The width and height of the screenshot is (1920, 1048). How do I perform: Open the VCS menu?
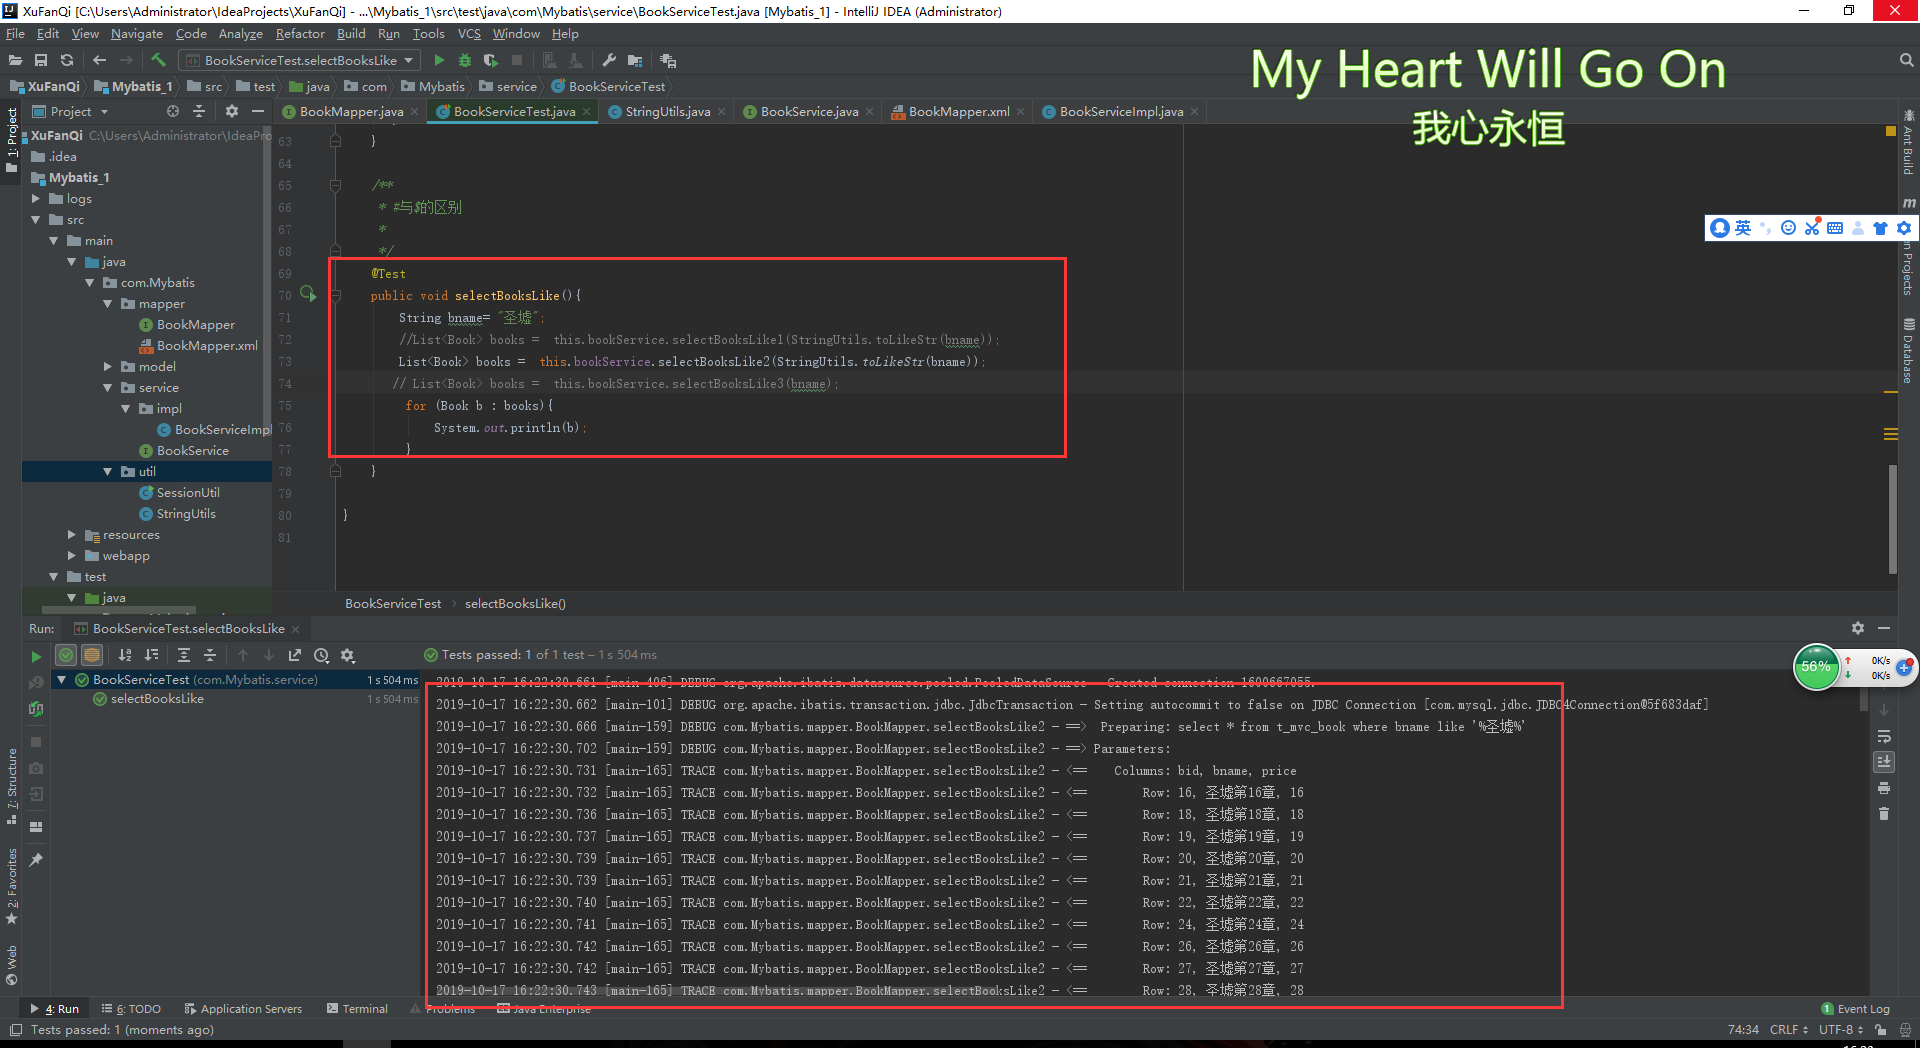point(469,34)
